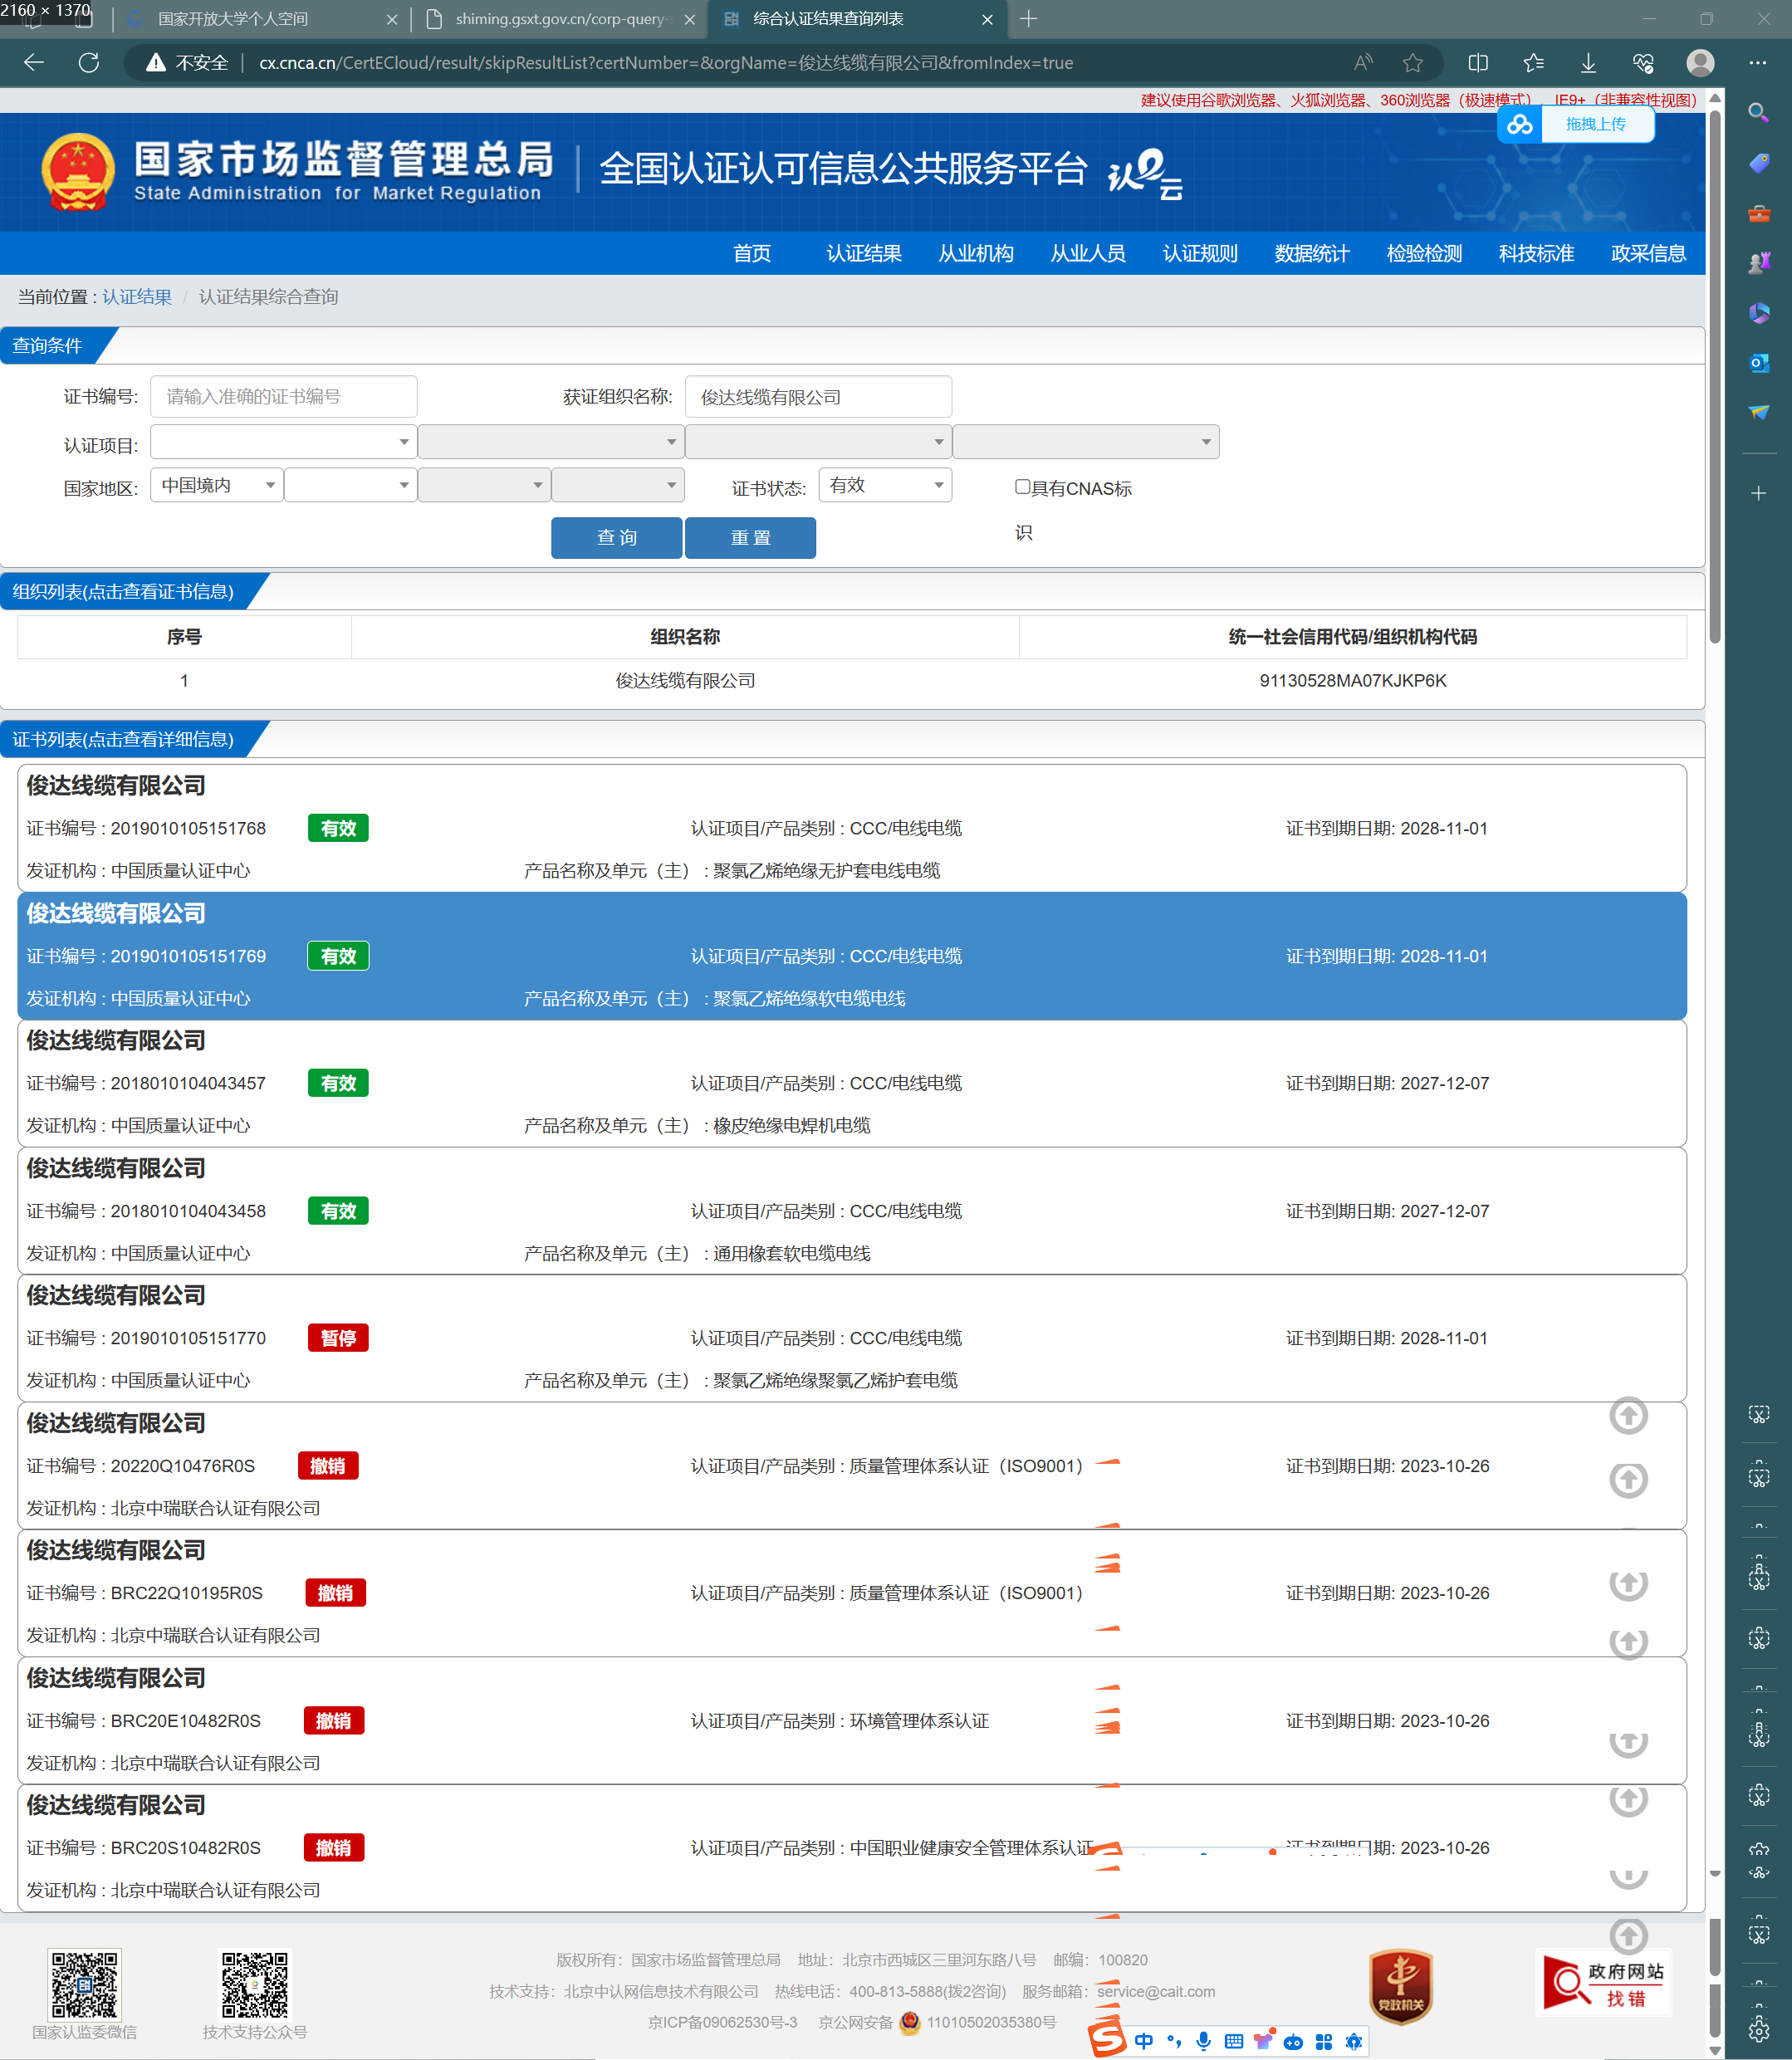The width and height of the screenshot is (1792, 2060).
Task: Open certificate 2019010105151768 details
Action: 852,828
